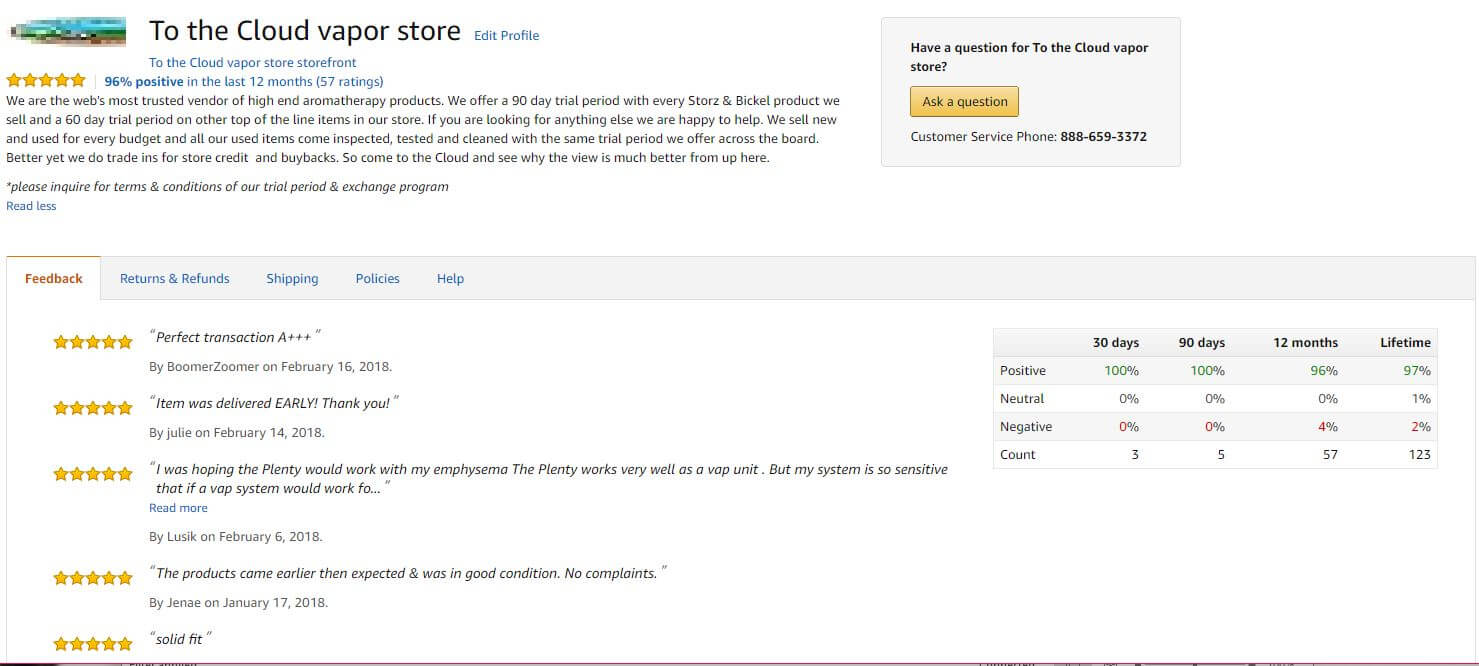Select the Feedback tab
The image size is (1479, 666).
coord(54,279)
